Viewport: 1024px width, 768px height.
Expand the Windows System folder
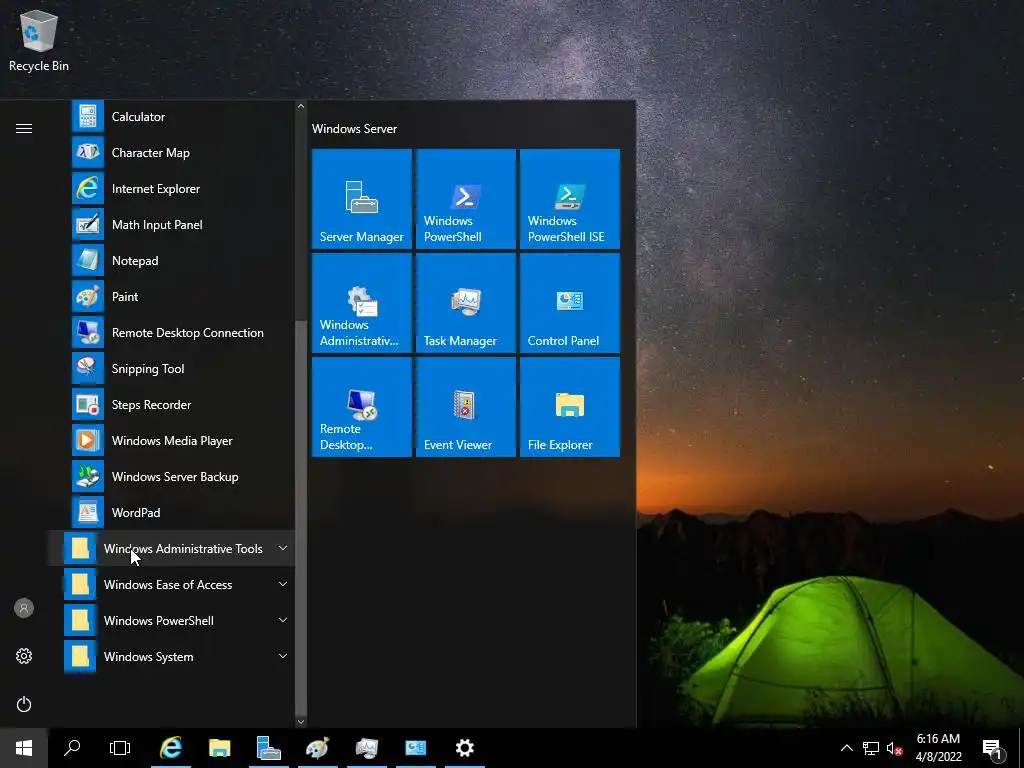click(171, 656)
